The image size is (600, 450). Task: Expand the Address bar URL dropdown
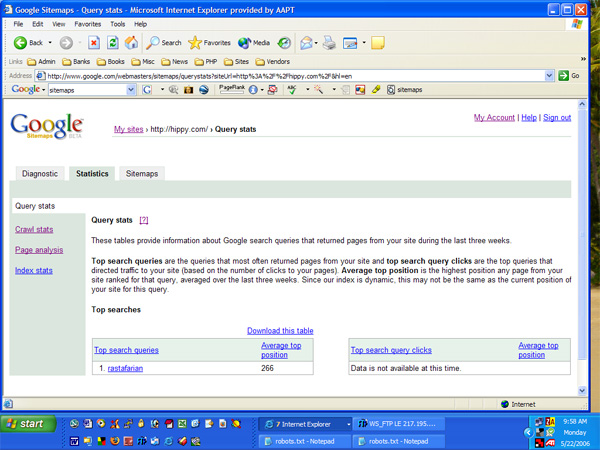549,76
